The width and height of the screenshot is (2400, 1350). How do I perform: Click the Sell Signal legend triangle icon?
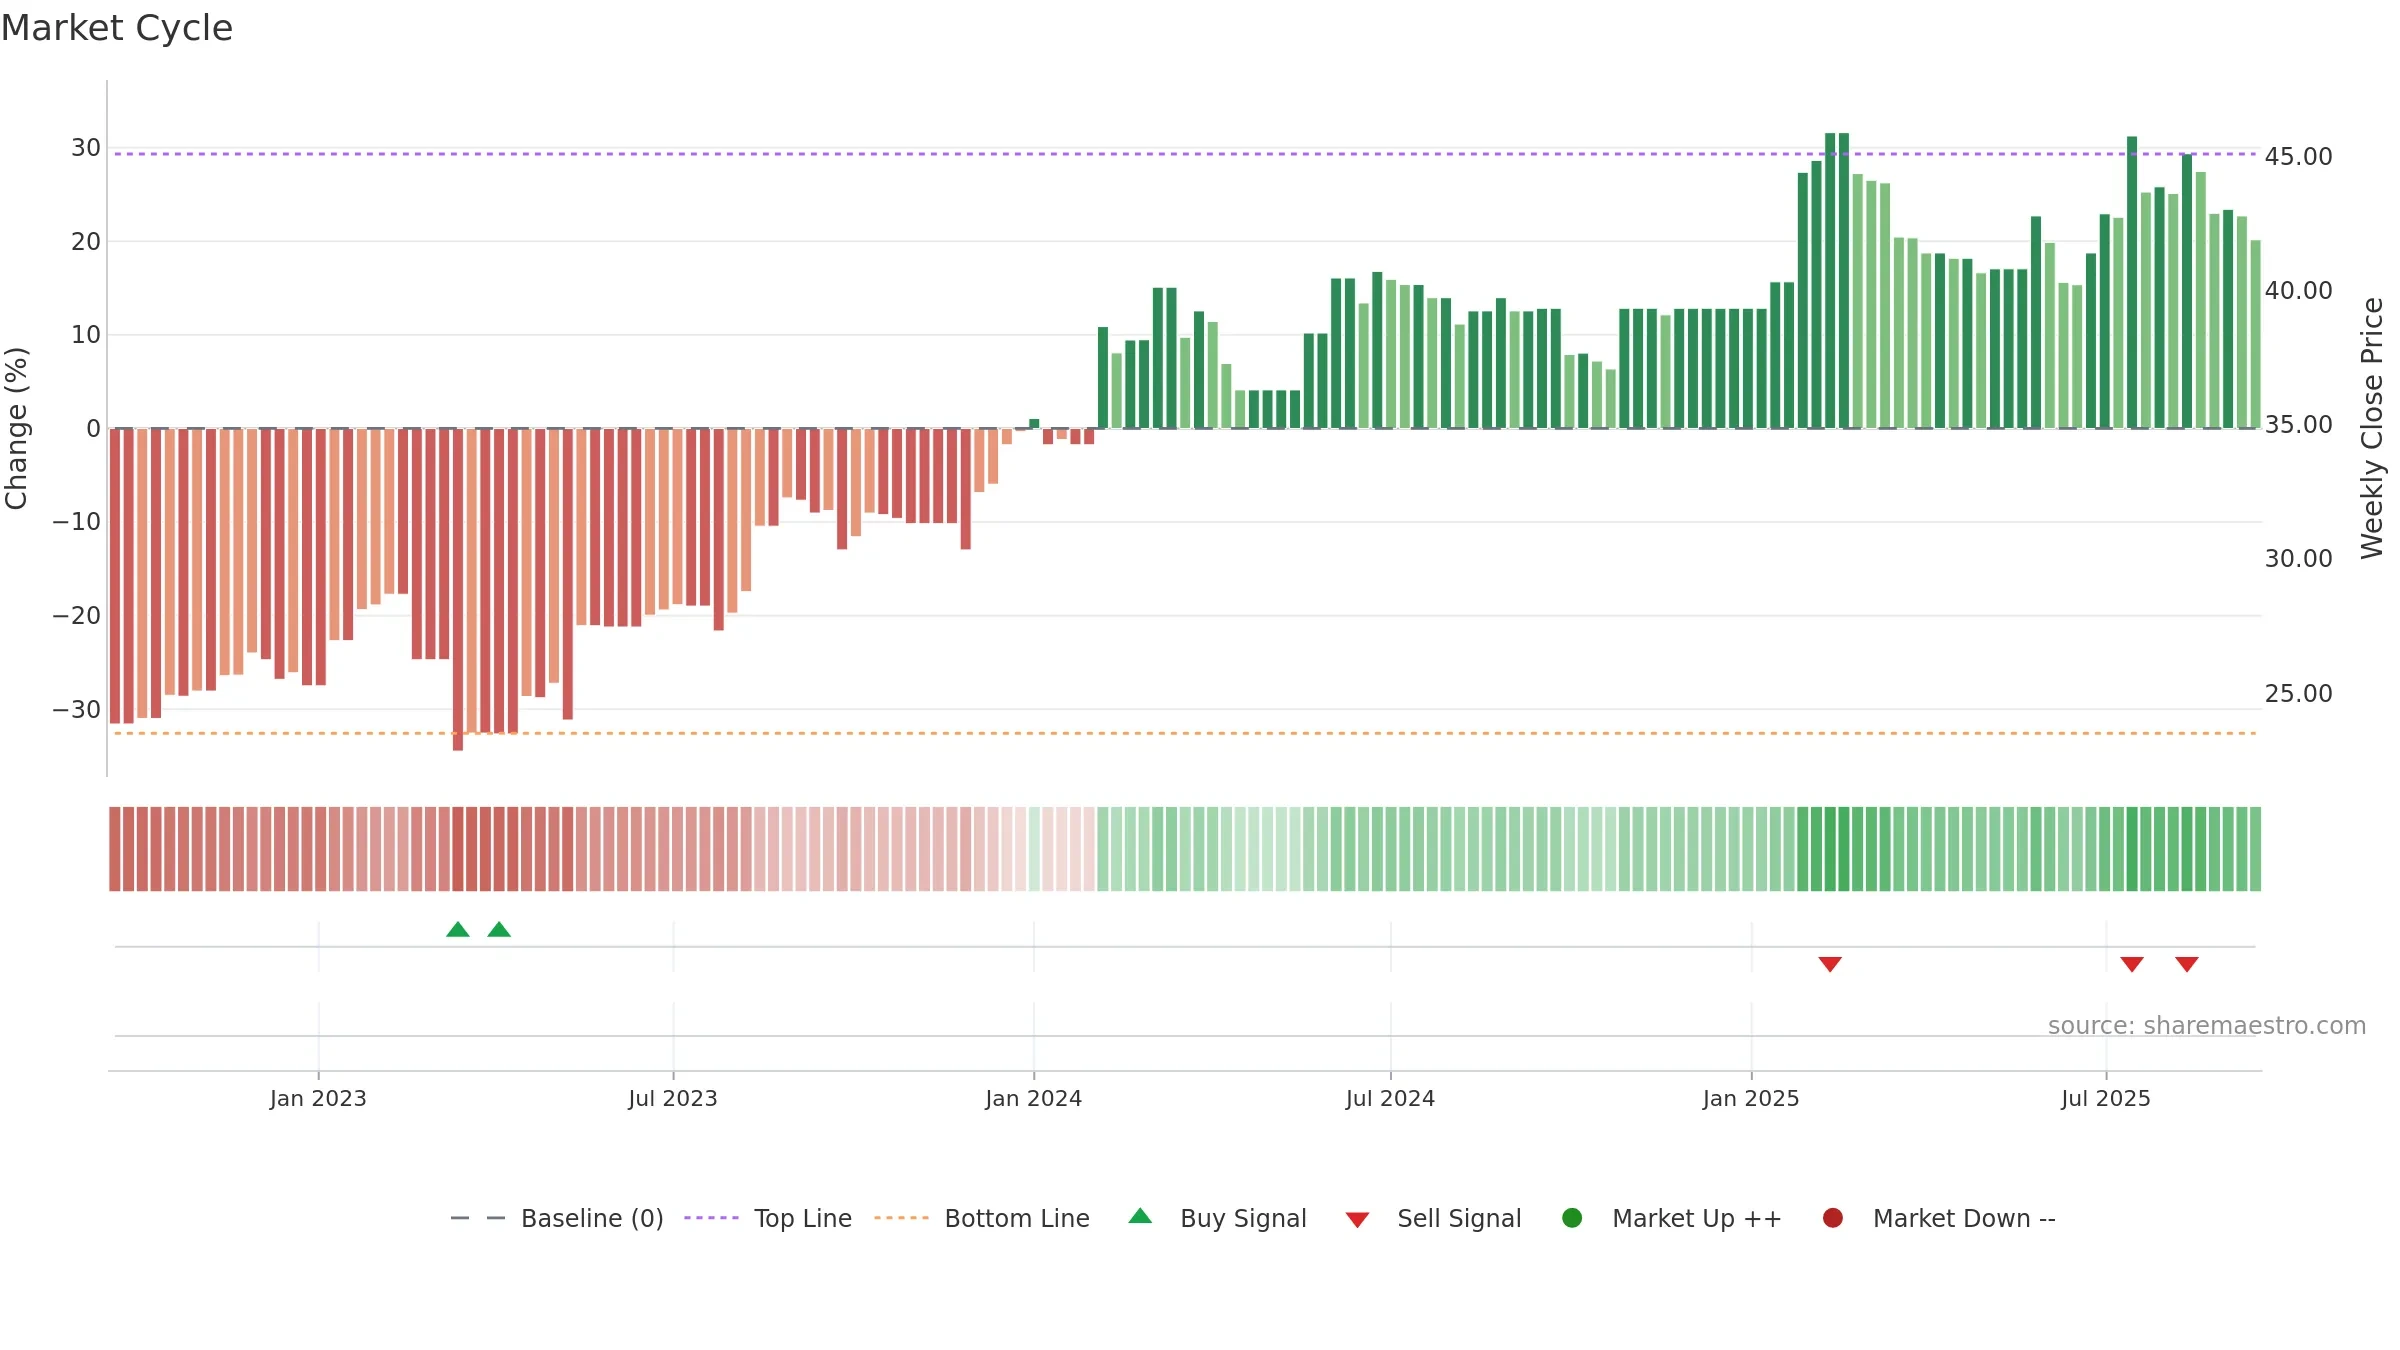click(x=1357, y=1220)
